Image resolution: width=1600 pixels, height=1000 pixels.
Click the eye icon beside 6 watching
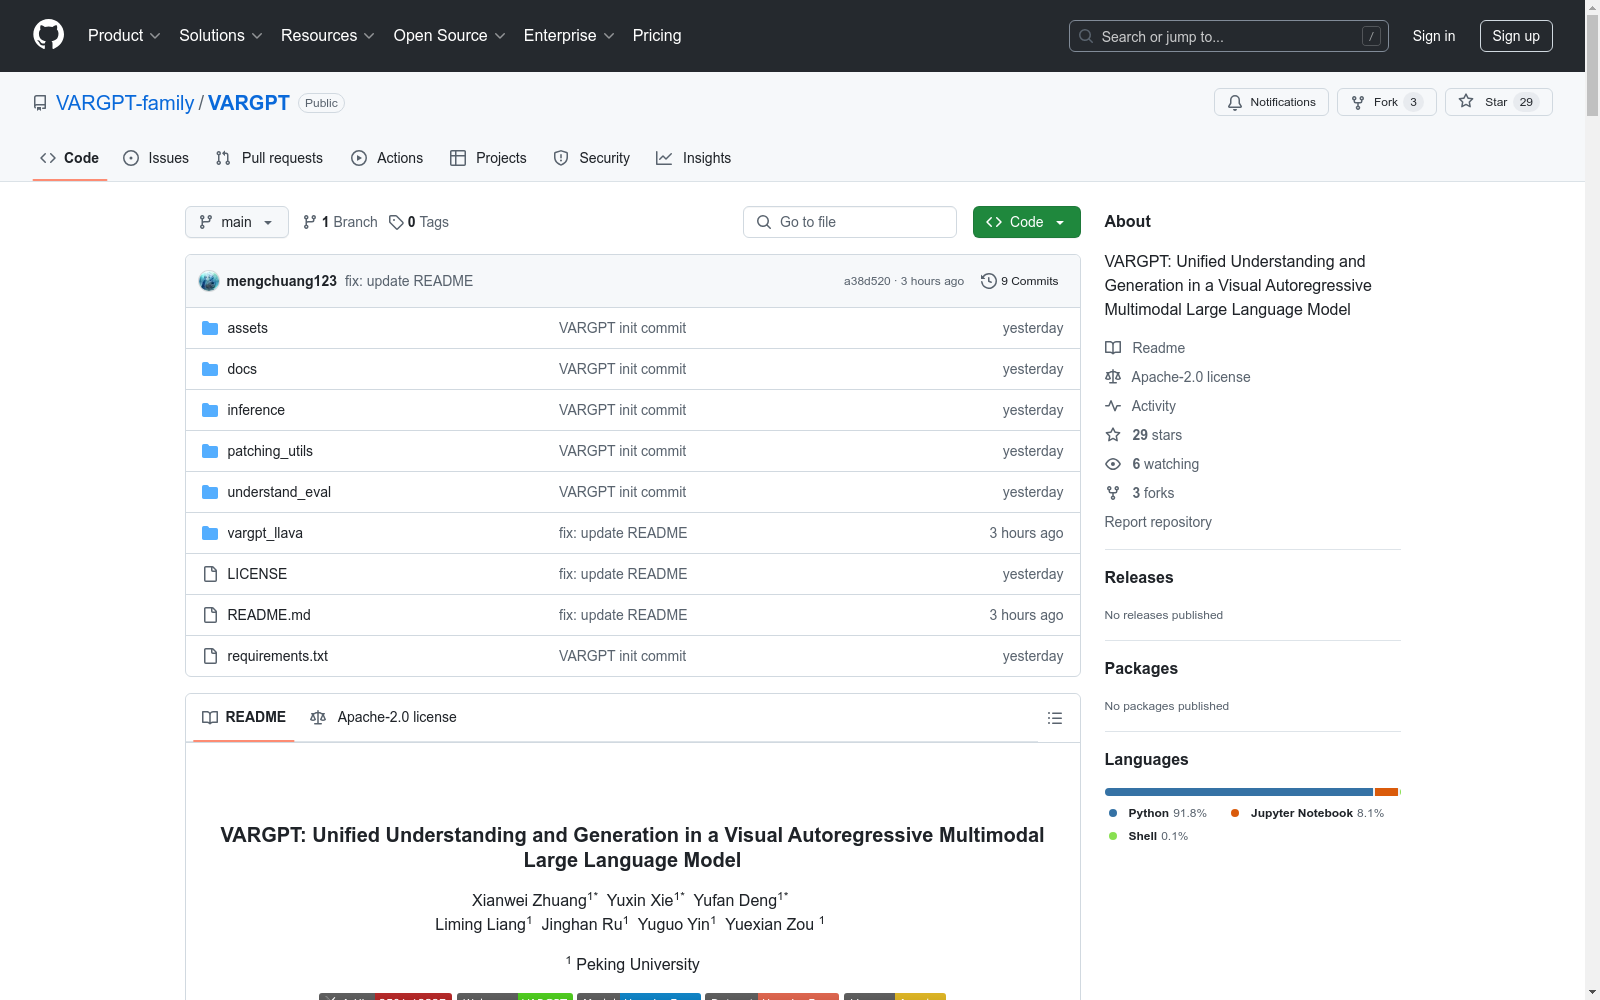point(1113,464)
